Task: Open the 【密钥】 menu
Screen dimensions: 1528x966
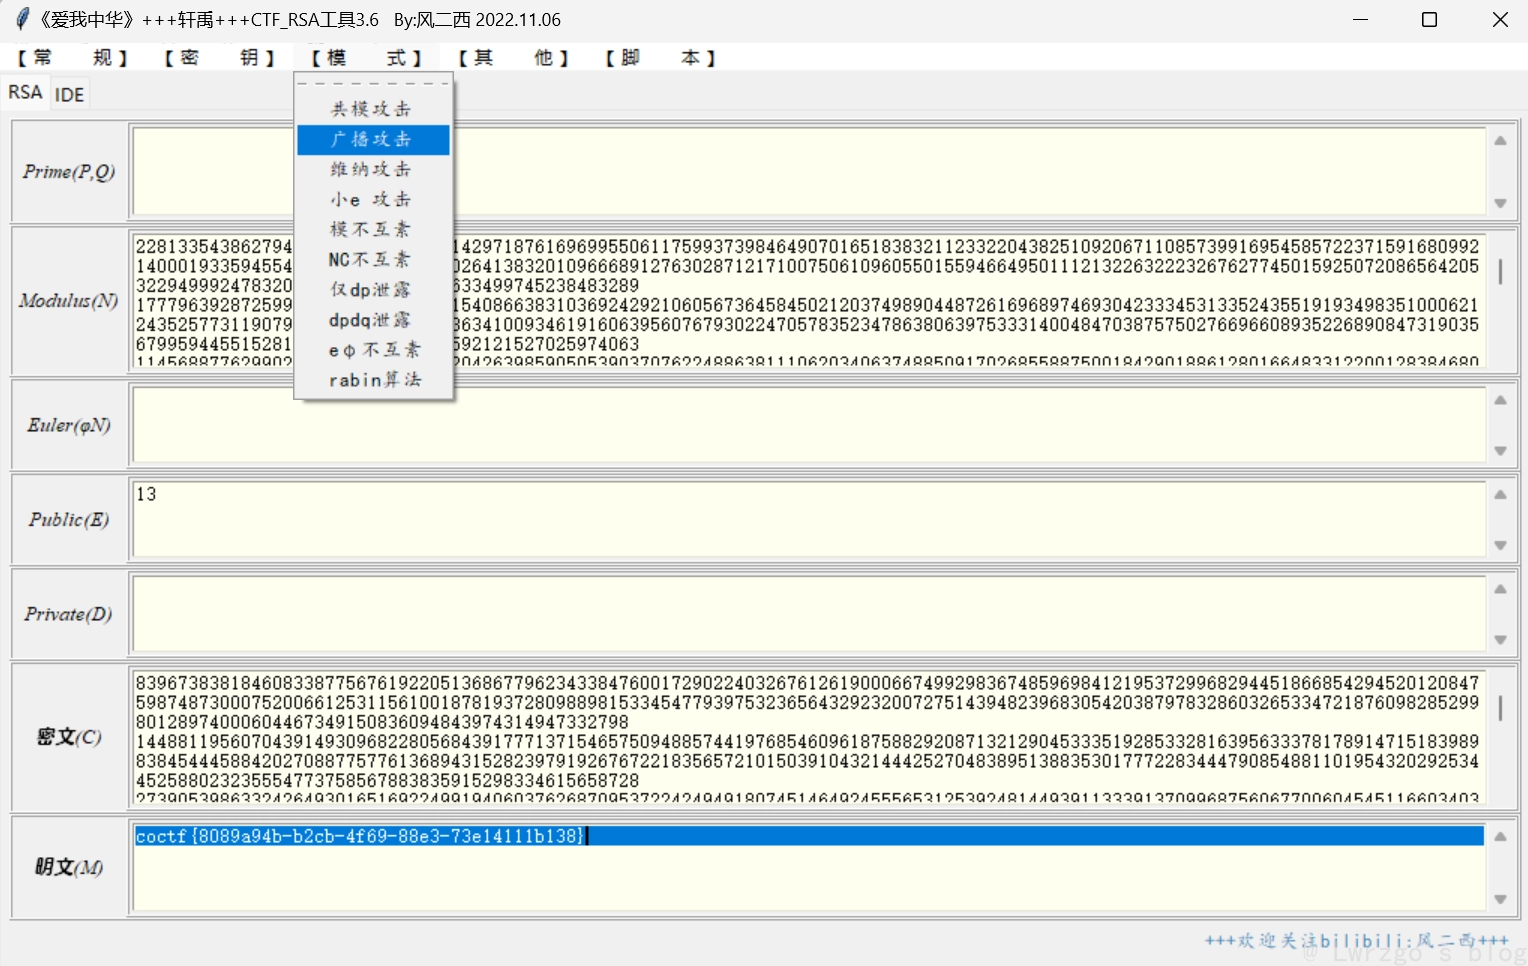Action: [x=219, y=58]
